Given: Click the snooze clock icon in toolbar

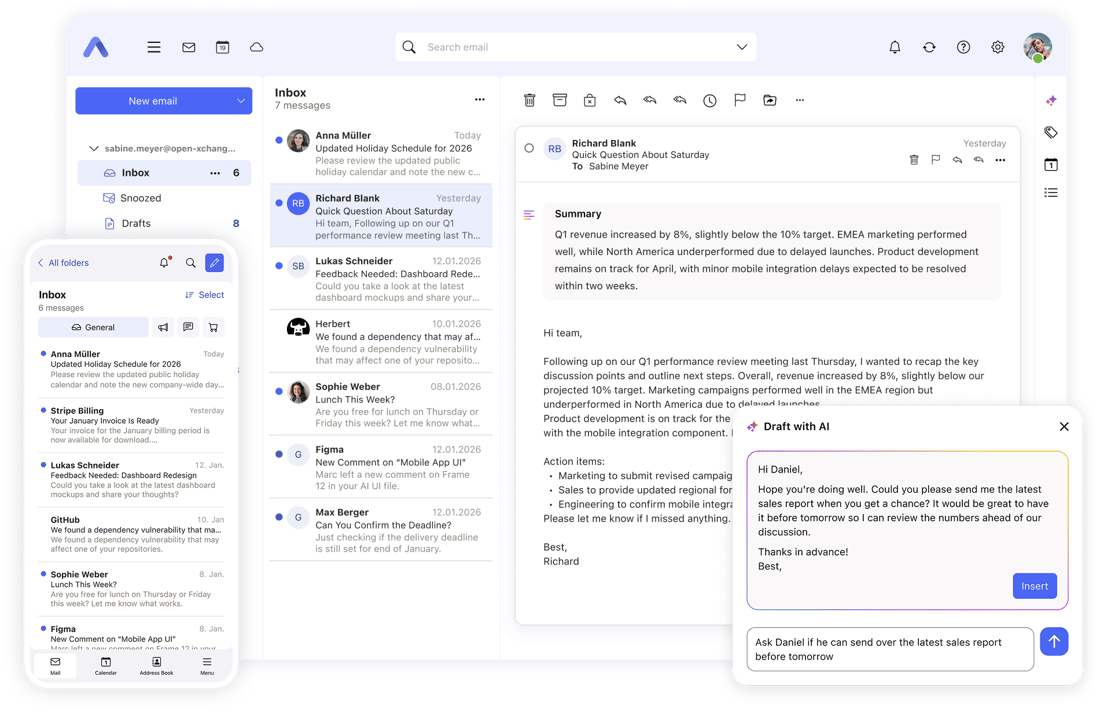Looking at the screenshot, I should coord(709,100).
